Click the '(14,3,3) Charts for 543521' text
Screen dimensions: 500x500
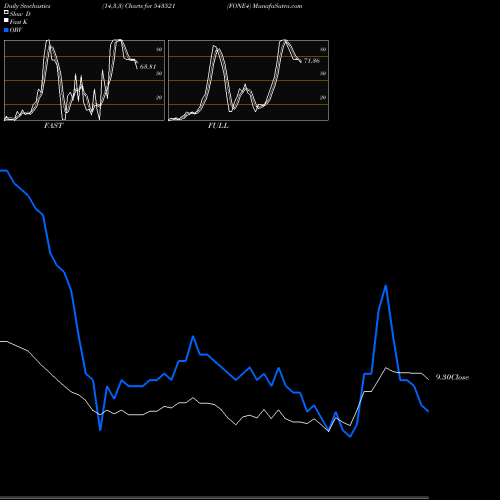[139, 6]
